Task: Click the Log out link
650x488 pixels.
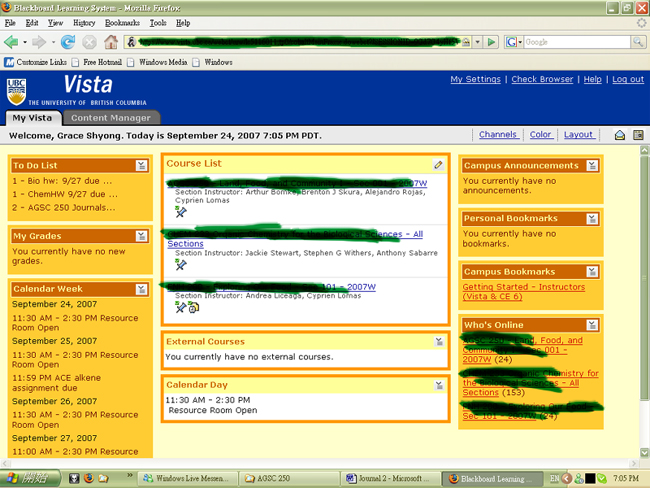Action: 628,79
